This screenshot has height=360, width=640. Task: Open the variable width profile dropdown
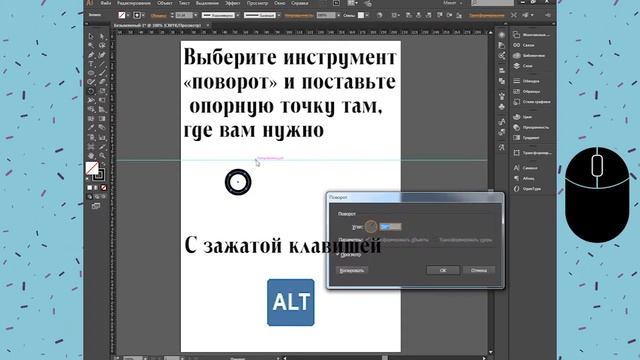pyautogui.click(x=238, y=15)
